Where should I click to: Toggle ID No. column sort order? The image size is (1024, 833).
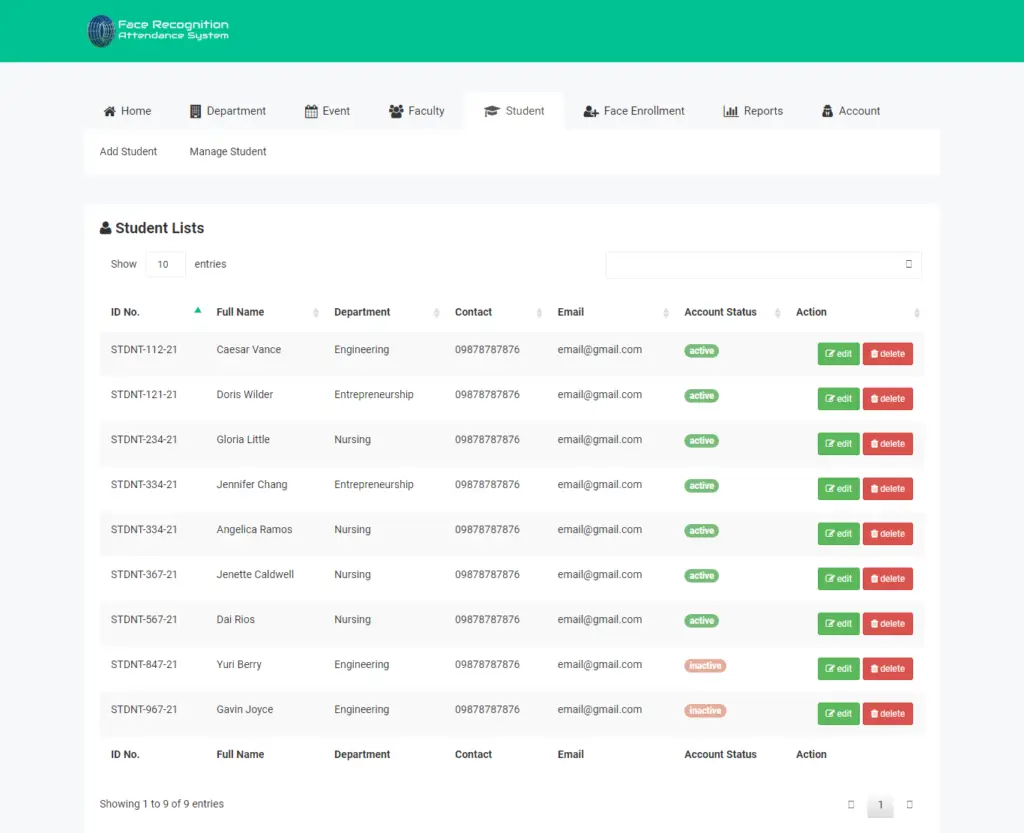197,311
